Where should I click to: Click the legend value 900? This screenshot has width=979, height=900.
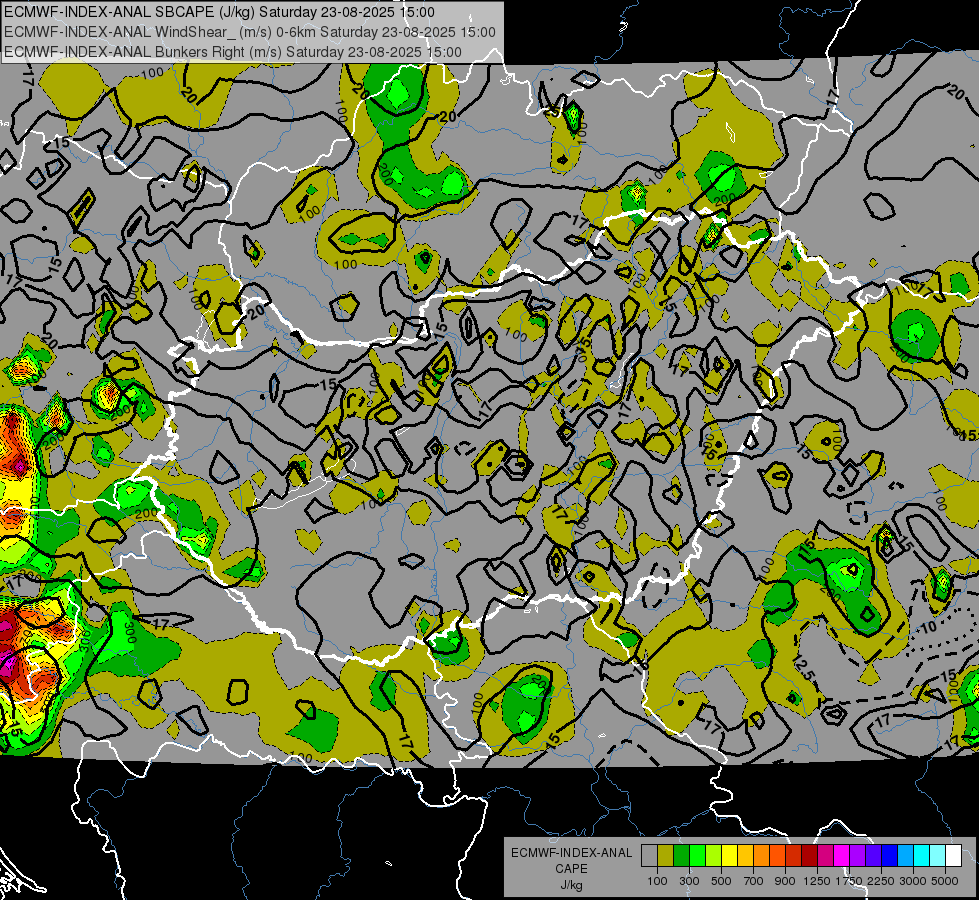click(785, 881)
